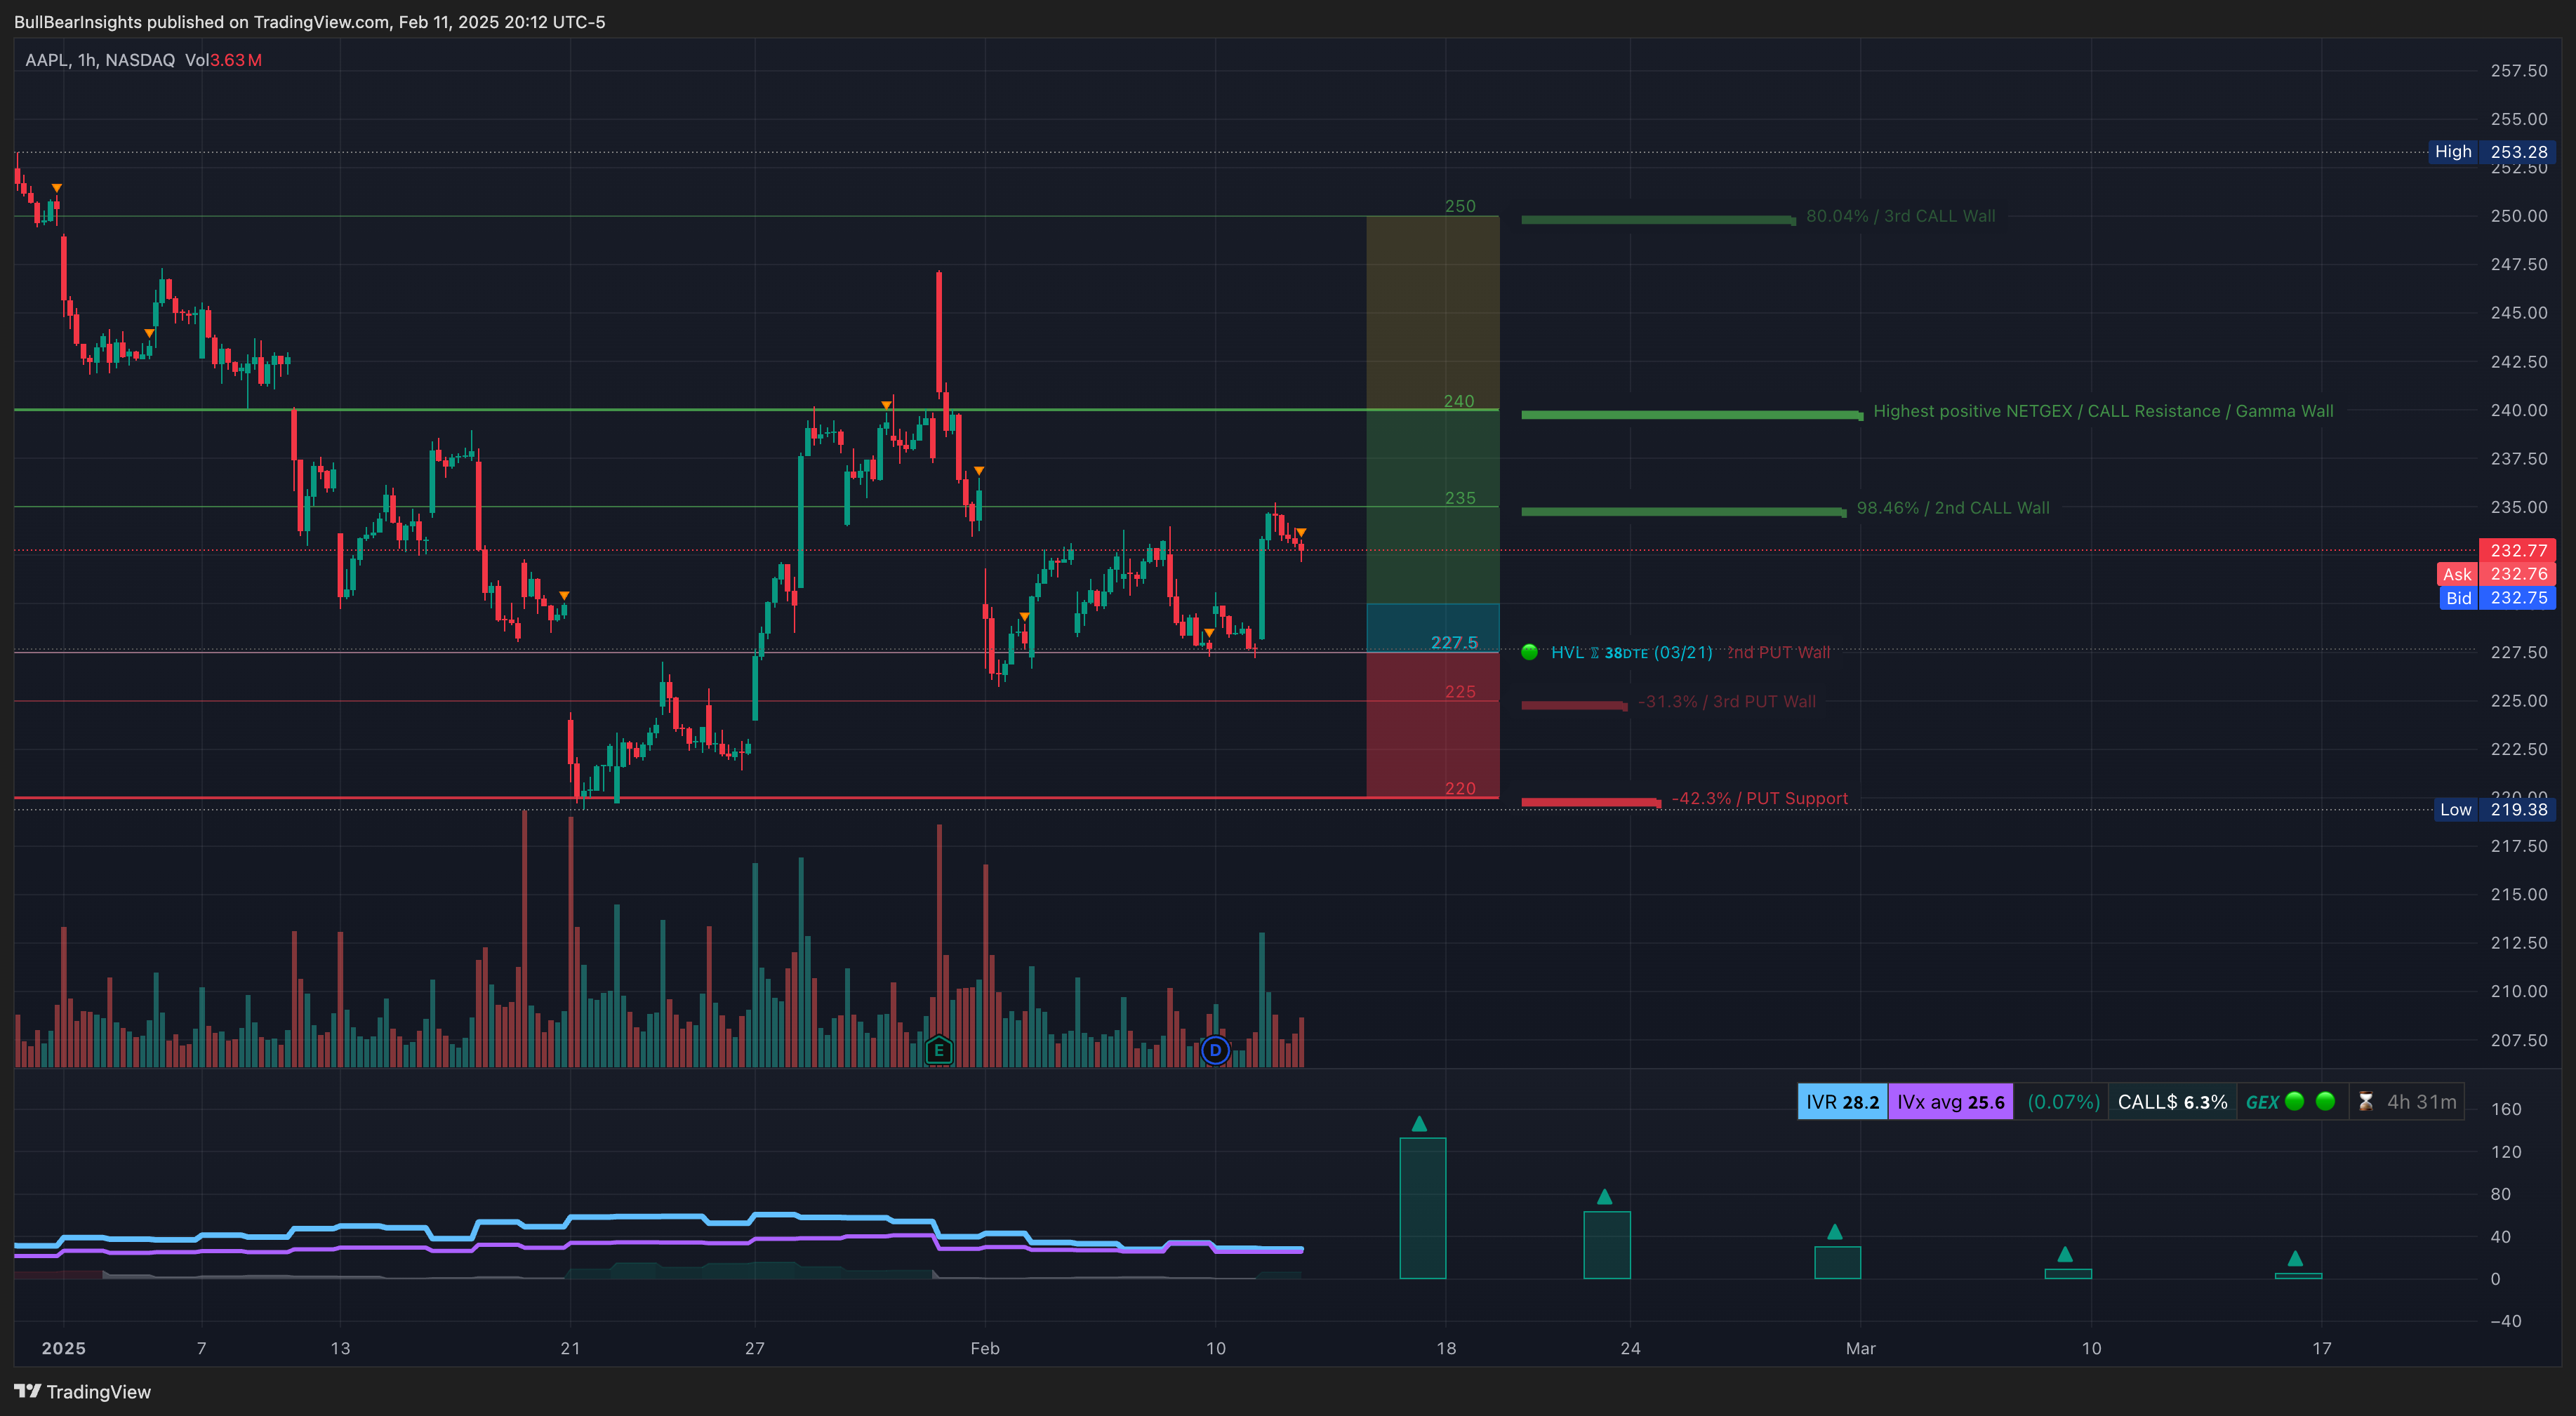Click the 257.50 price scale label
The image size is (2576, 1416).
tap(2518, 70)
